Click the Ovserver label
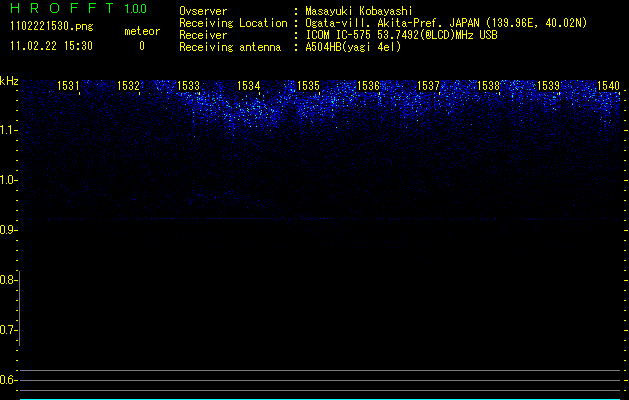 point(203,11)
